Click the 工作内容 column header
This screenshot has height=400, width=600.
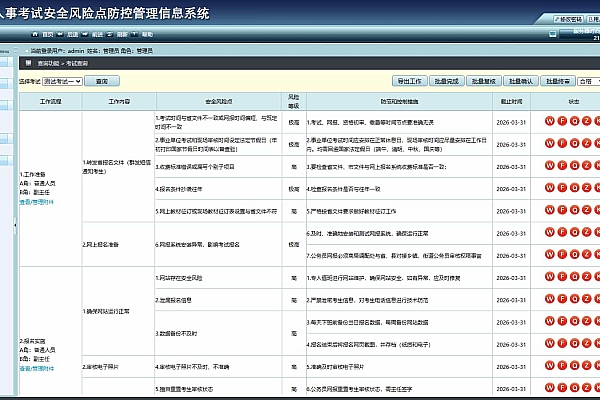tap(119, 101)
